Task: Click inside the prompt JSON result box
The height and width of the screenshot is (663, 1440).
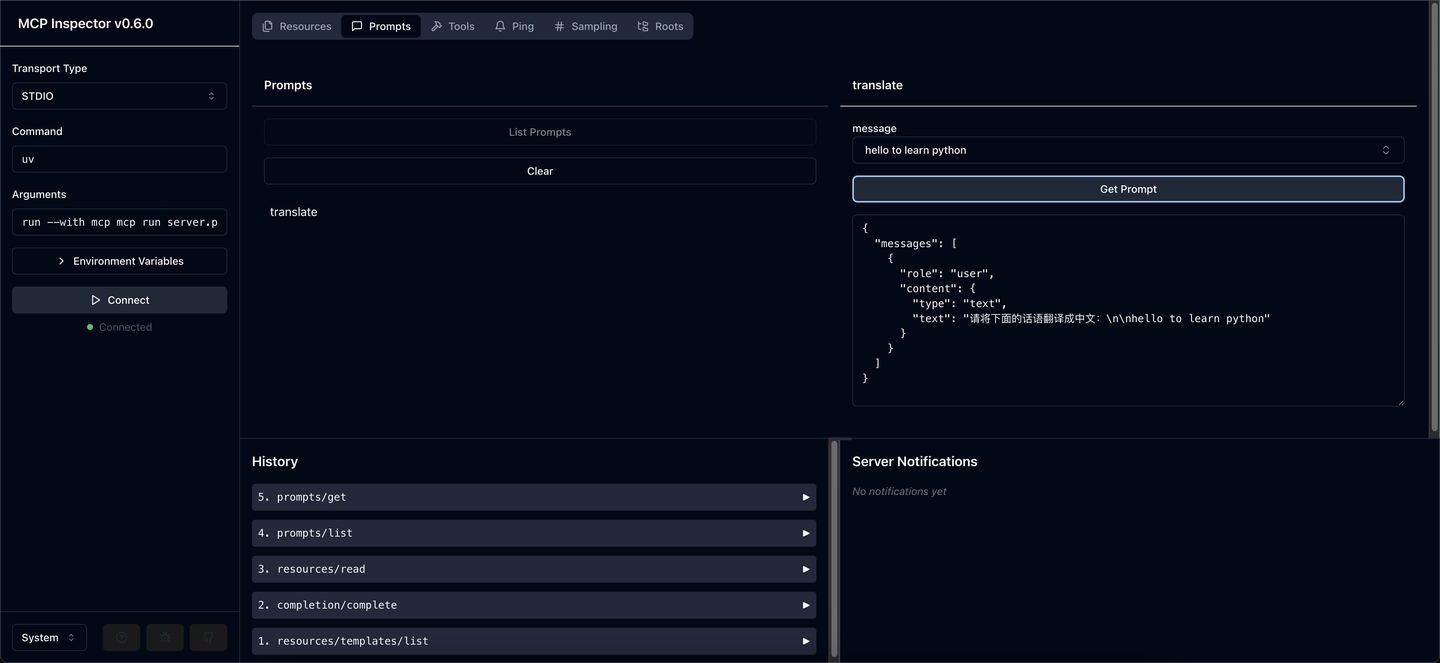Action: click(x=1128, y=310)
